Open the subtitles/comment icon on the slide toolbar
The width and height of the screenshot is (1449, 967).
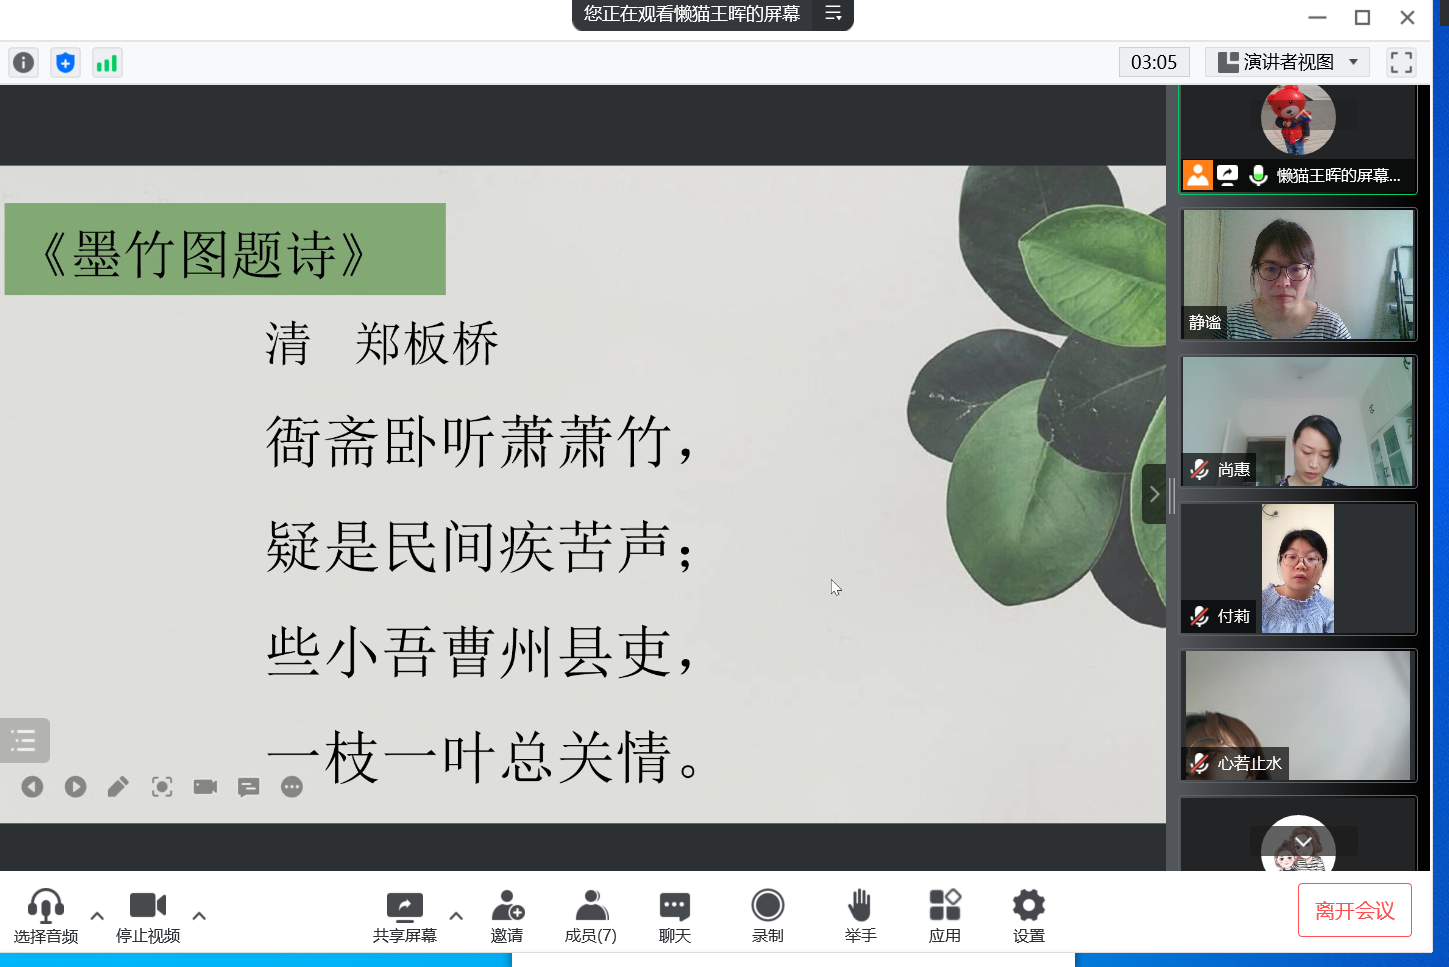[248, 787]
